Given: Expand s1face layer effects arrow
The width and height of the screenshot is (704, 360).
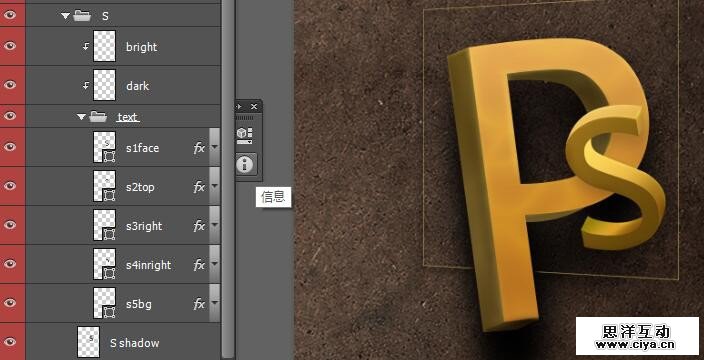Looking at the screenshot, I should coord(215,147).
